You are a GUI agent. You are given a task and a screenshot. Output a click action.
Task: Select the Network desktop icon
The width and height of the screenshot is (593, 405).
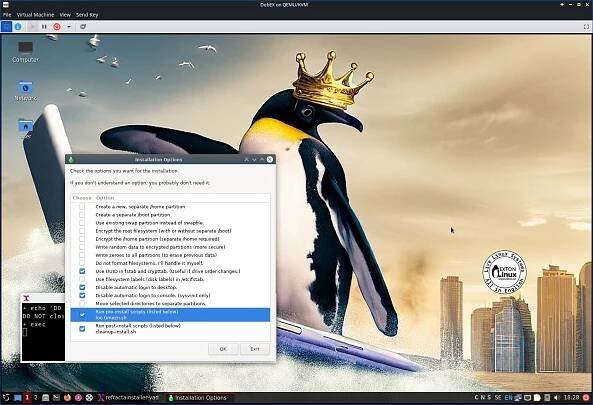click(25, 91)
